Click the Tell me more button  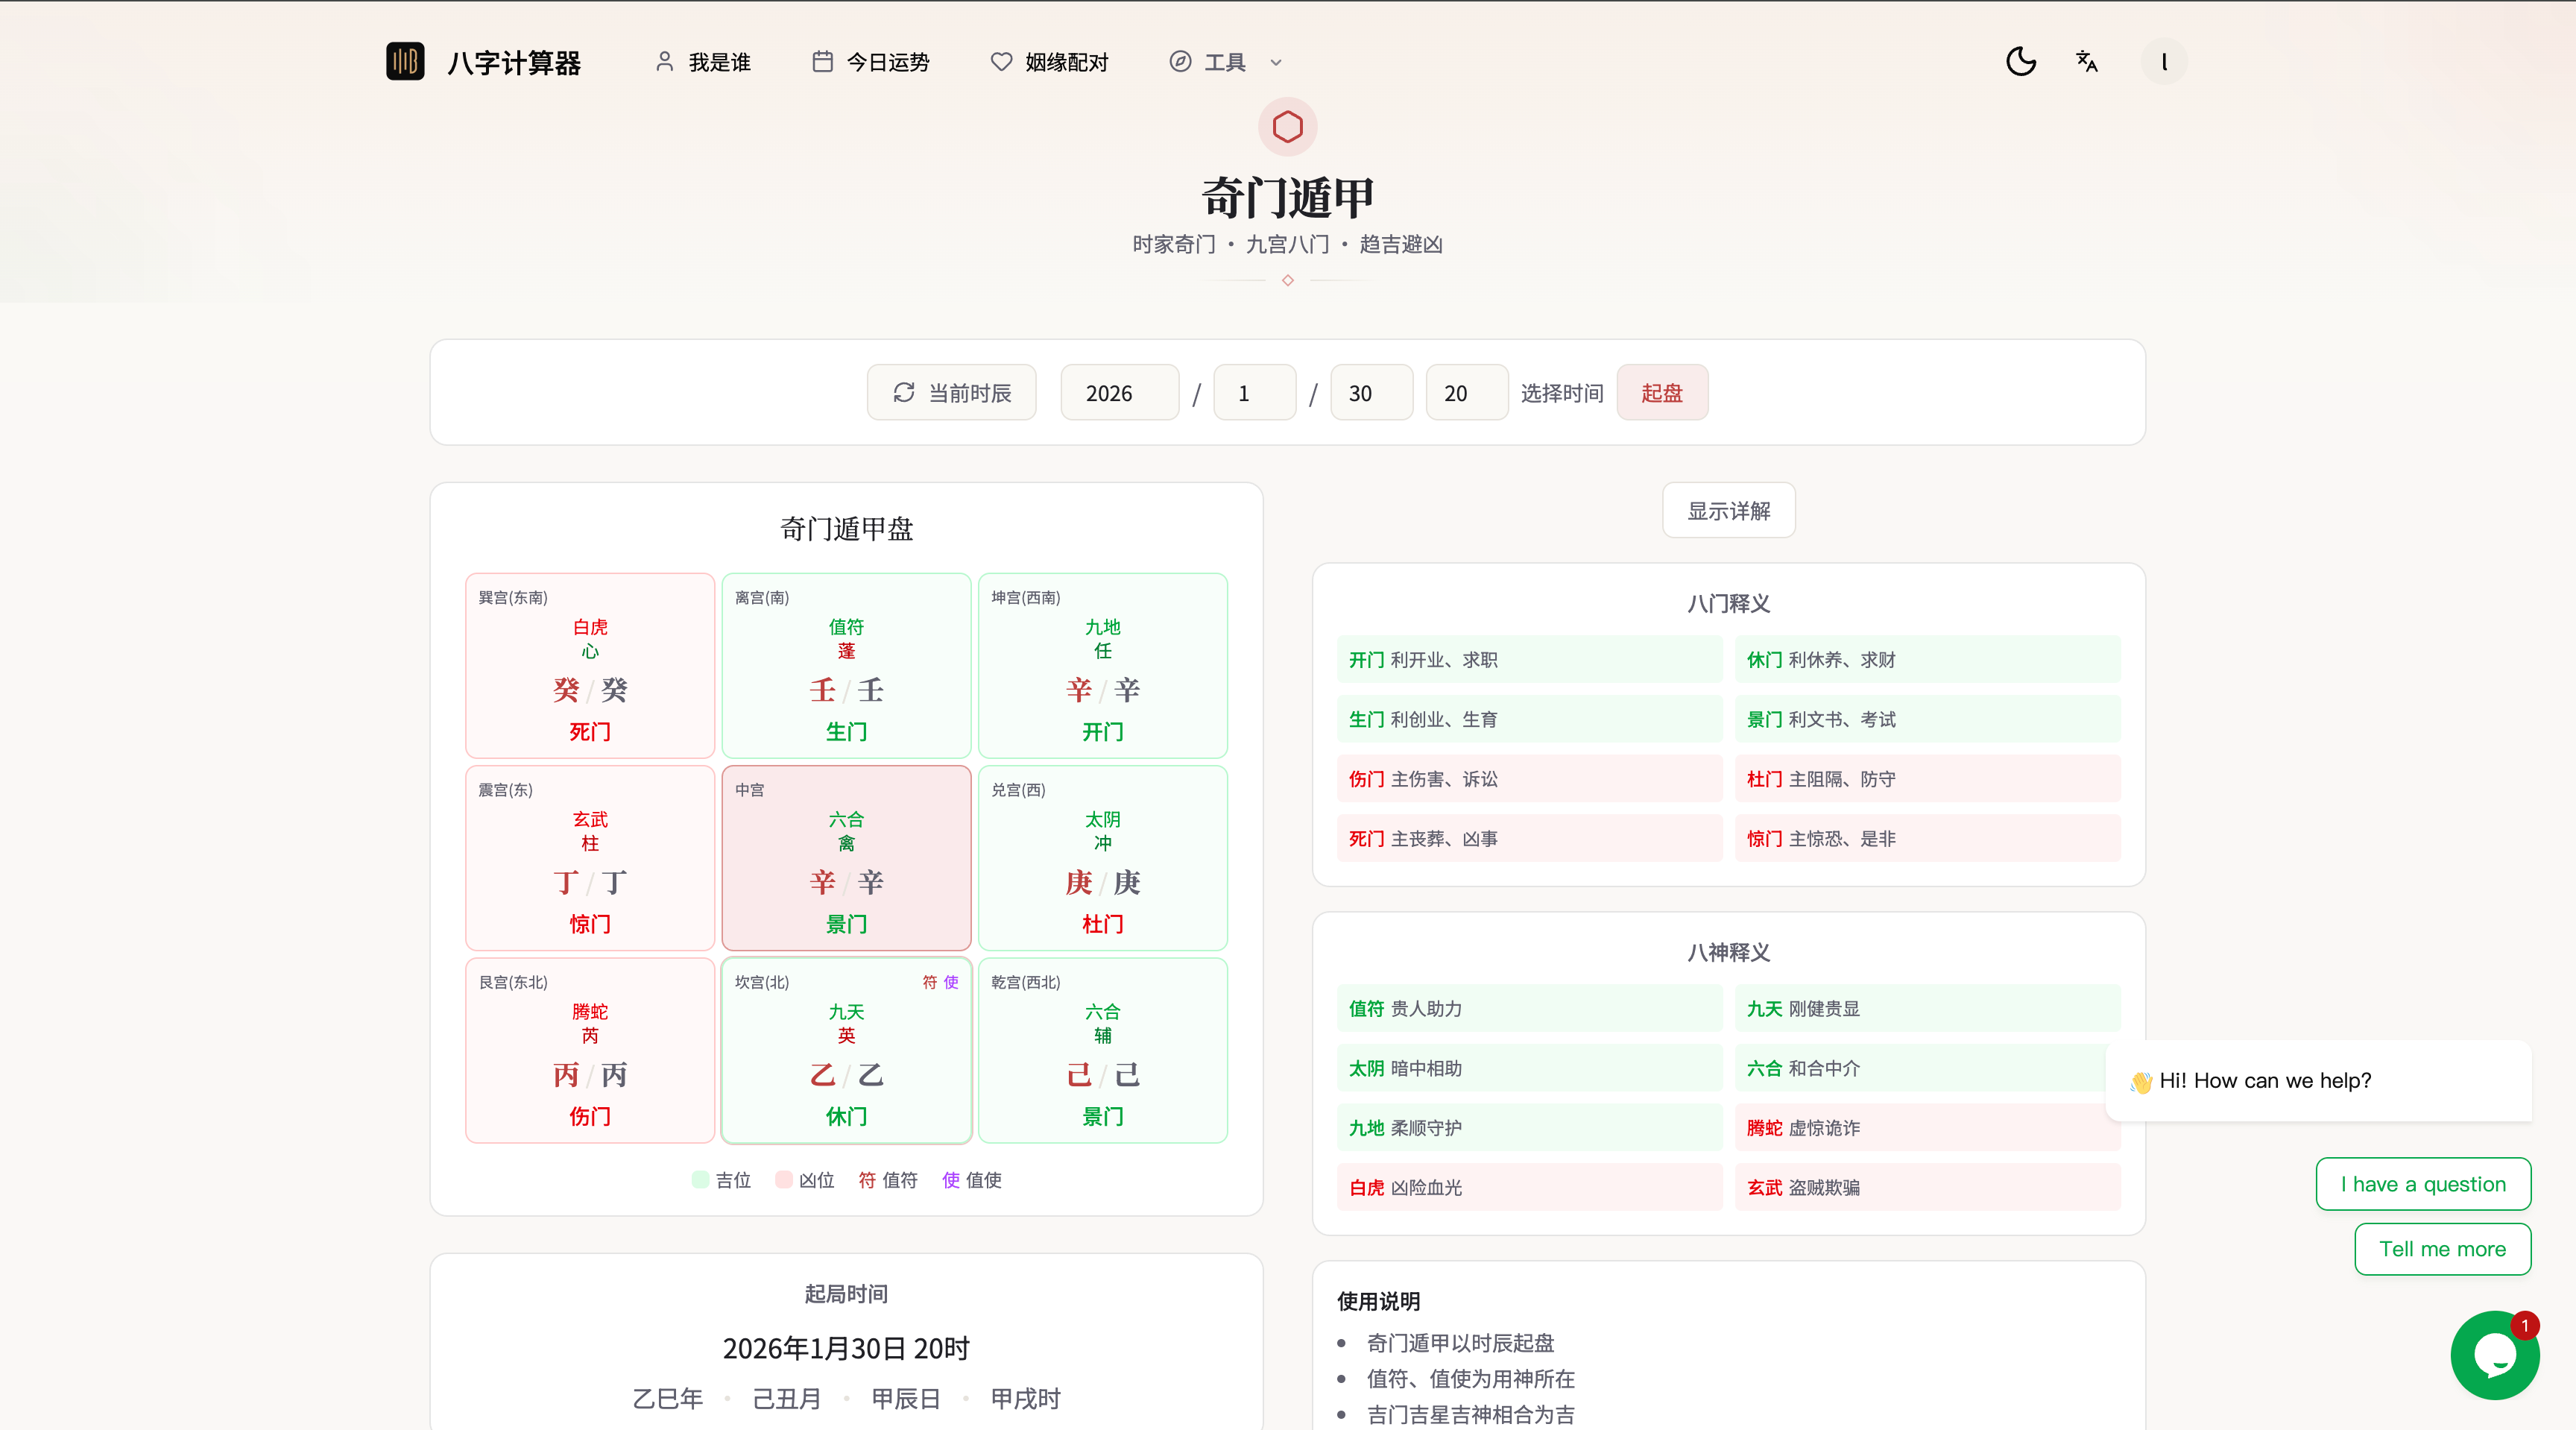pyautogui.click(x=2442, y=1249)
